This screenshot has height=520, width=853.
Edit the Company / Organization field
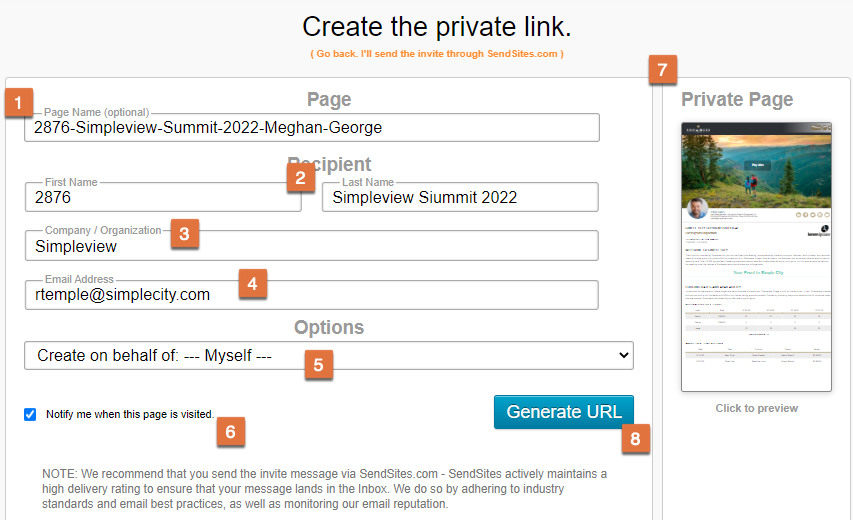[312, 246]
